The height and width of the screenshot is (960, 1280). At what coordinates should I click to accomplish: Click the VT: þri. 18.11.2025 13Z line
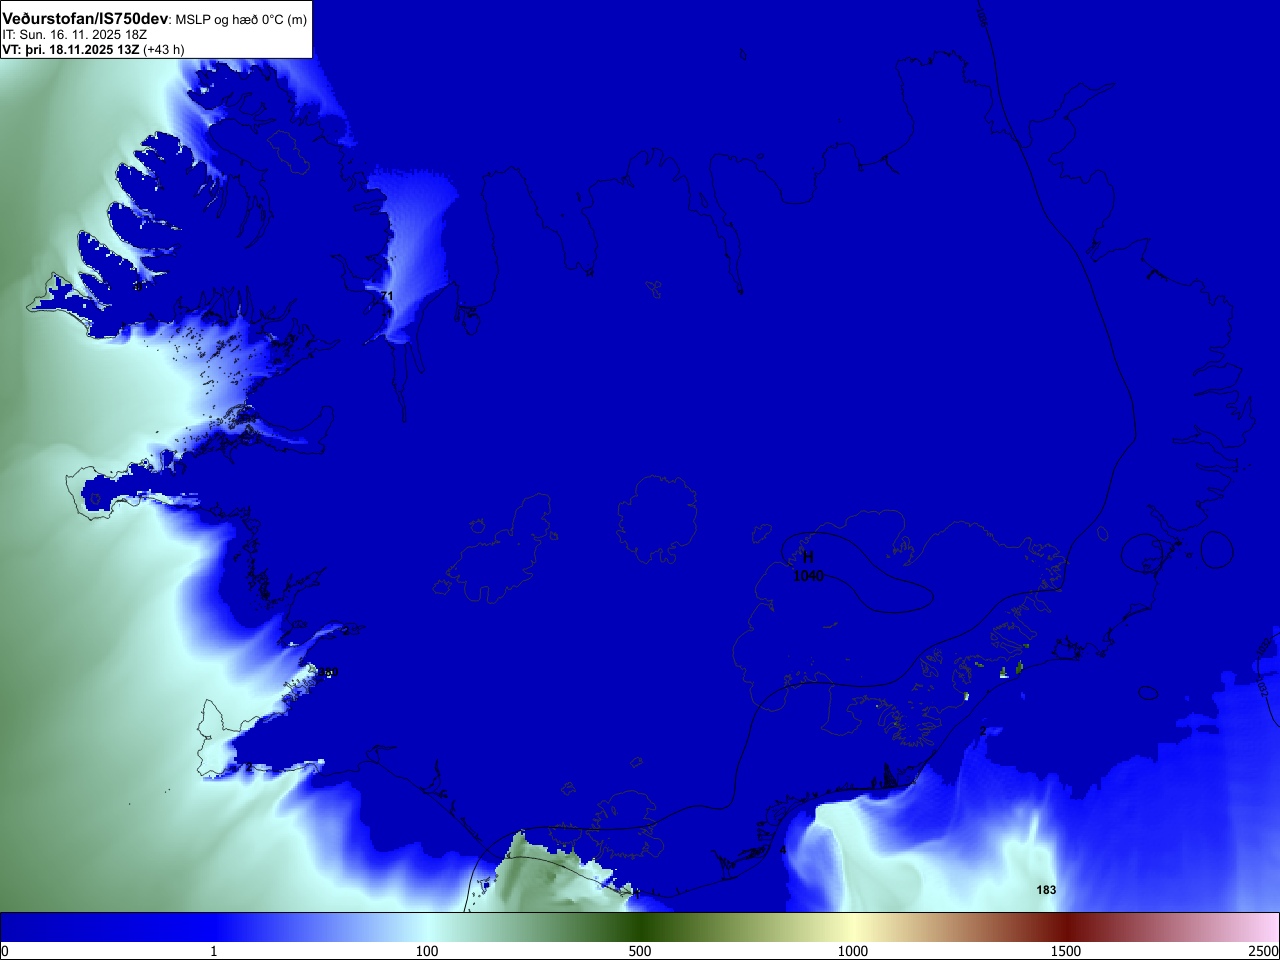point(70,49)
